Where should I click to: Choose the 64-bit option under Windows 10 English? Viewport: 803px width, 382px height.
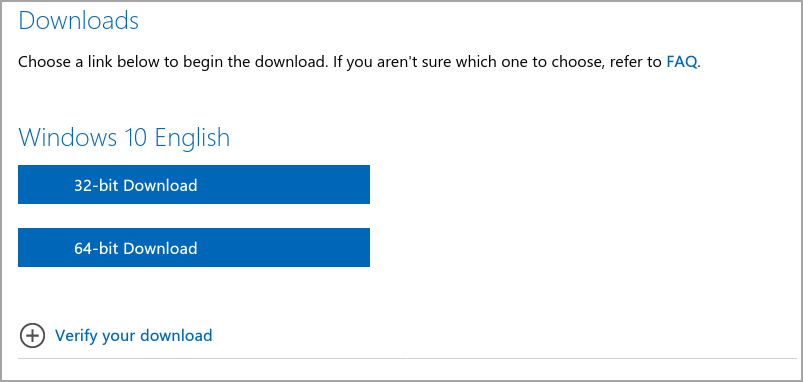click(194, 247)
